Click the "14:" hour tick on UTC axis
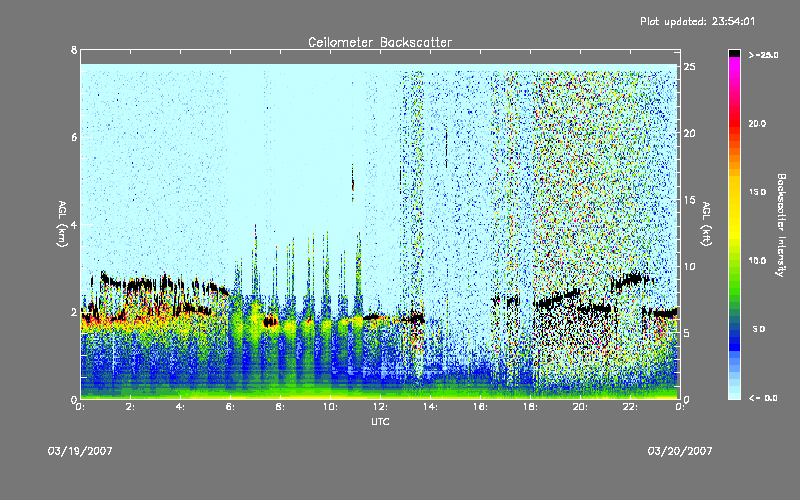 click(x=430, y=407)
